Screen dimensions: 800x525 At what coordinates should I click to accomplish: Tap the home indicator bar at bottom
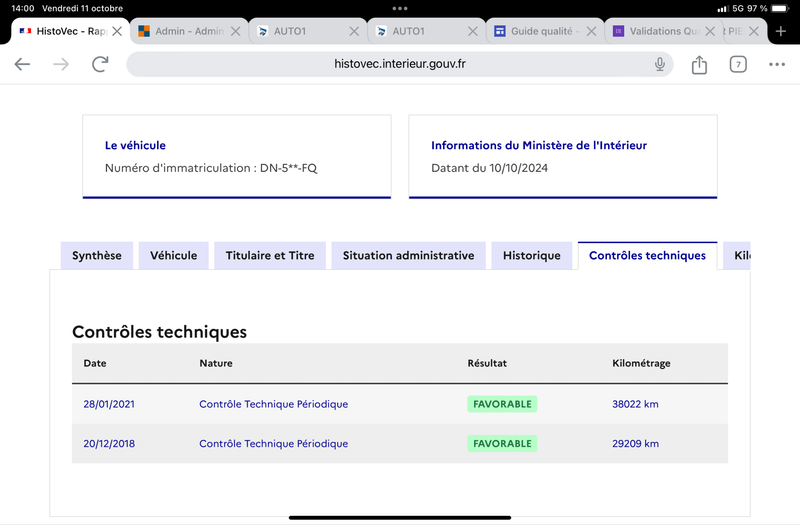tap(400, 517)
